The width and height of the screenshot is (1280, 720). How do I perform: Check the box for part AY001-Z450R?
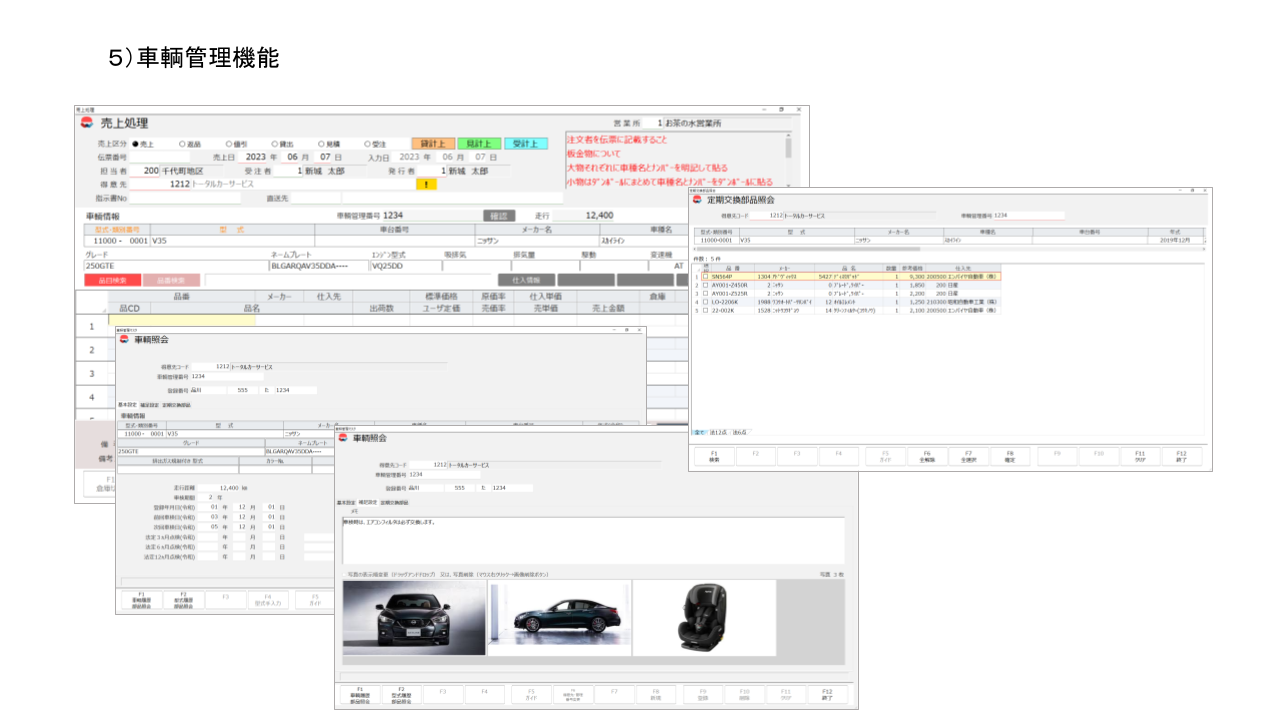point(705,285)
